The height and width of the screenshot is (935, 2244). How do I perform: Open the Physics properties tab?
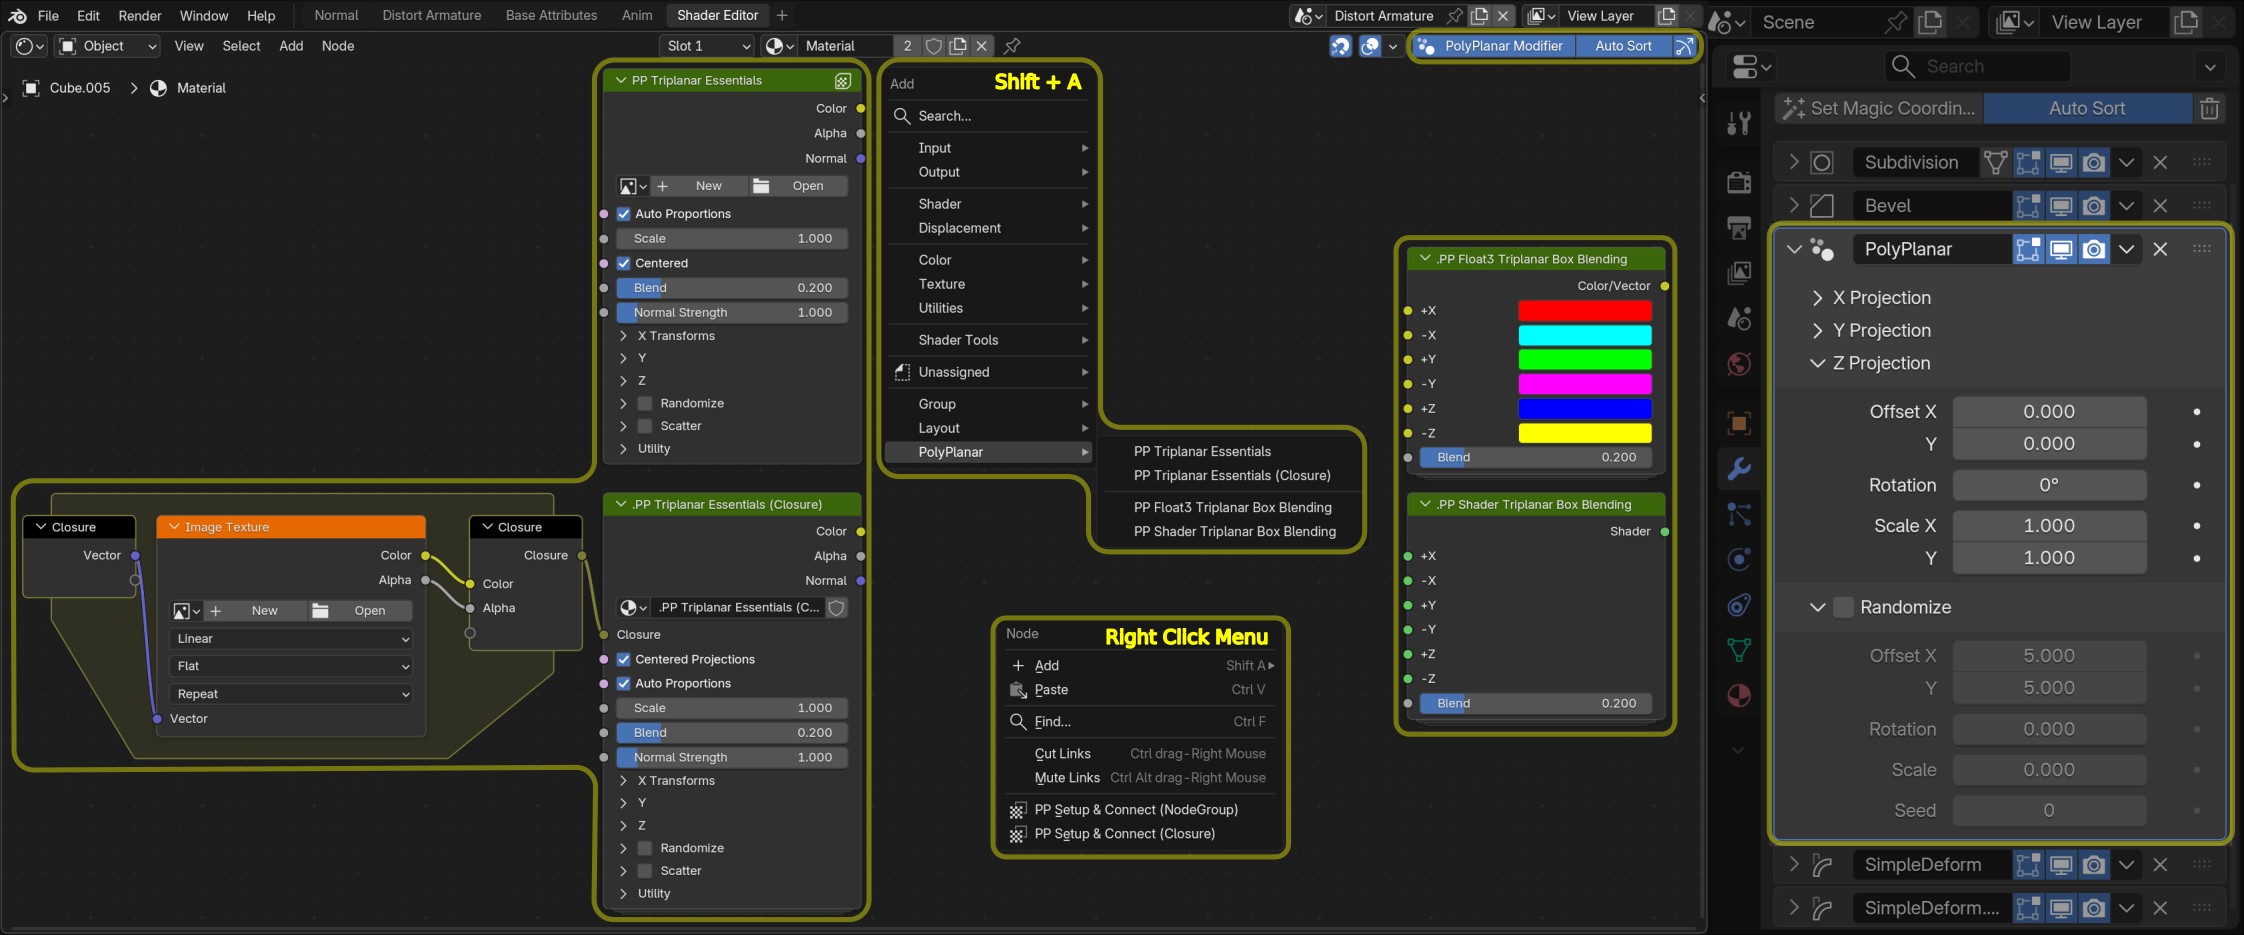[x=1739, y=560]
